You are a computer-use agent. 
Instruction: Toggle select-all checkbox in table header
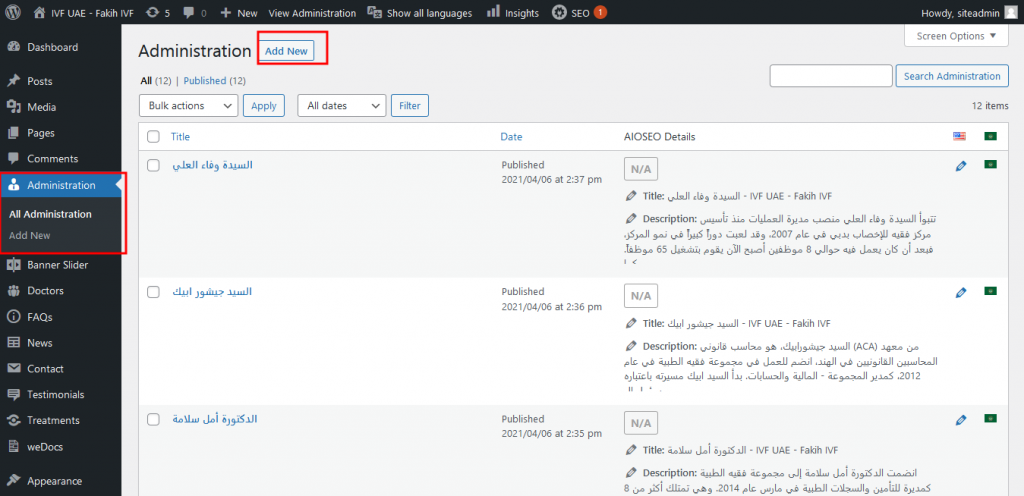[x=153, y=136]
